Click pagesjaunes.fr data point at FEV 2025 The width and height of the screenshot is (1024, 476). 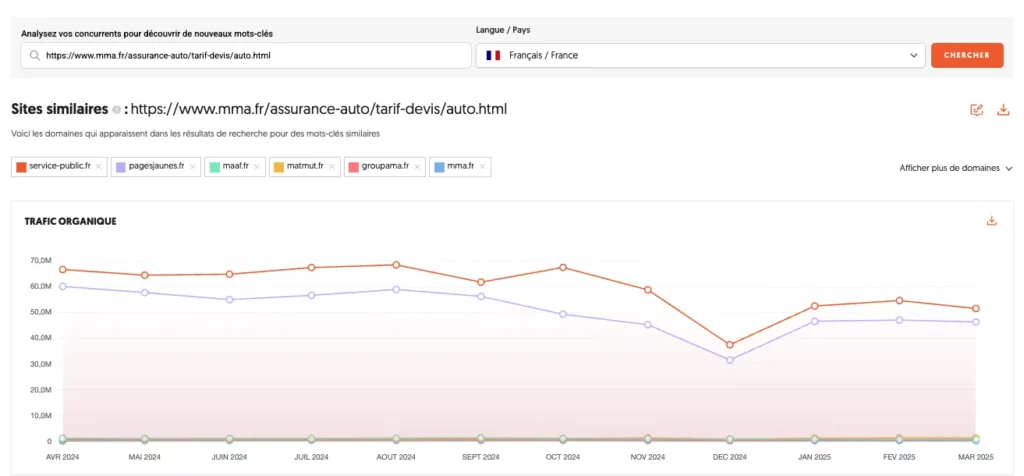coord(899,320)
